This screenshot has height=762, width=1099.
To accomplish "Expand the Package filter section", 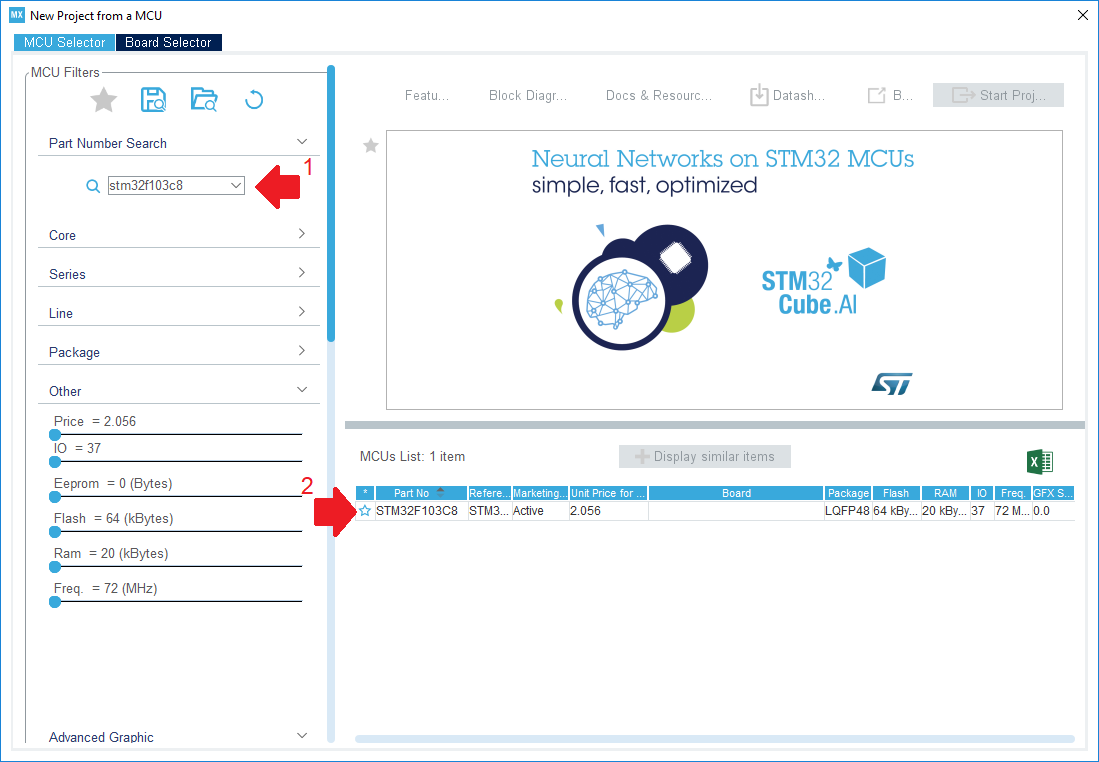I will click(178, 352).
